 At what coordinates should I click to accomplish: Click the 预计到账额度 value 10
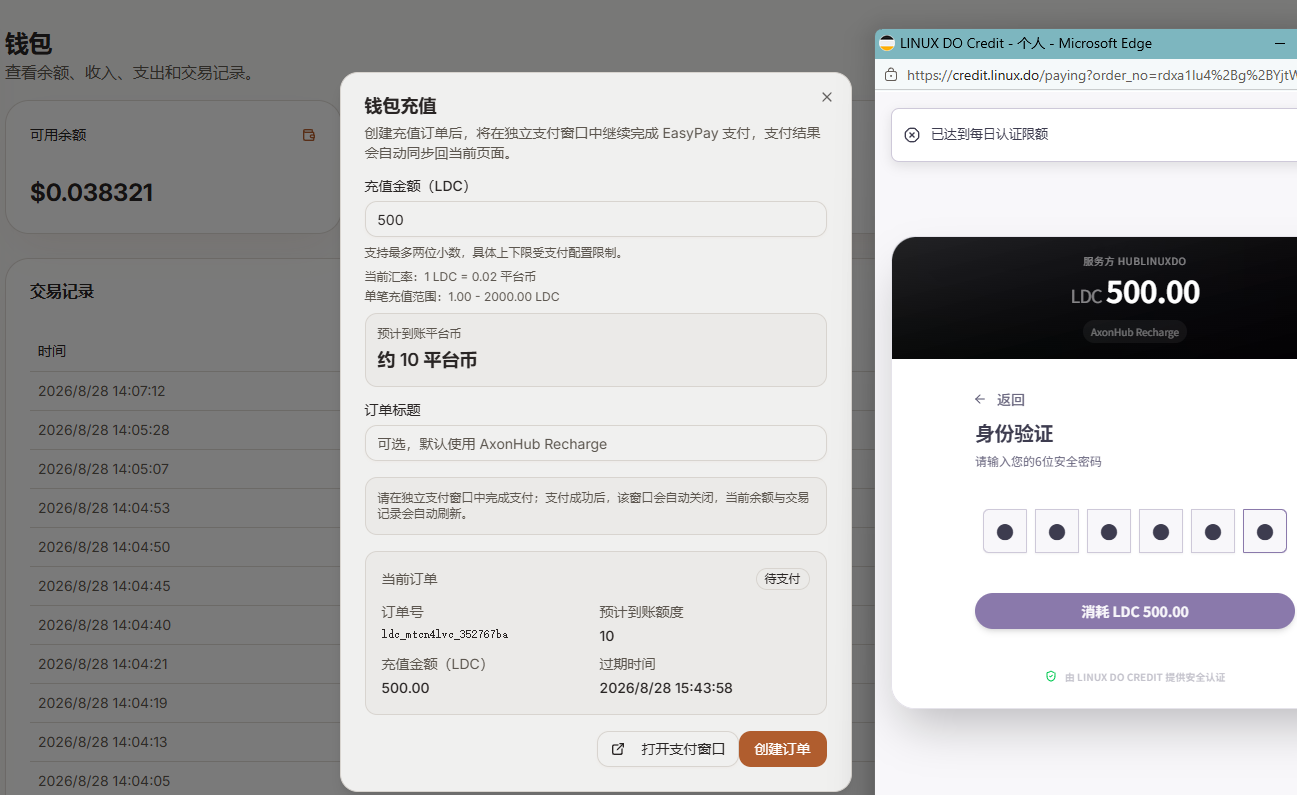(x=607, y=636)
